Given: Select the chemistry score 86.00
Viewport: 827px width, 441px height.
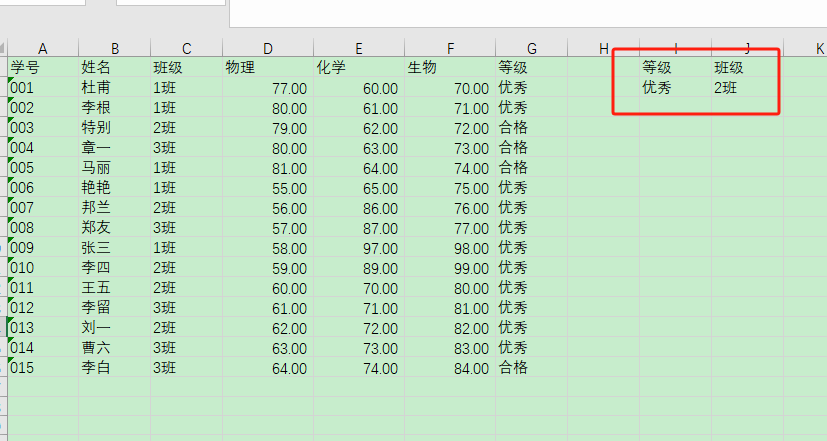Looking at the screenshot, I should pyautogui.click(x=359, y=207).
